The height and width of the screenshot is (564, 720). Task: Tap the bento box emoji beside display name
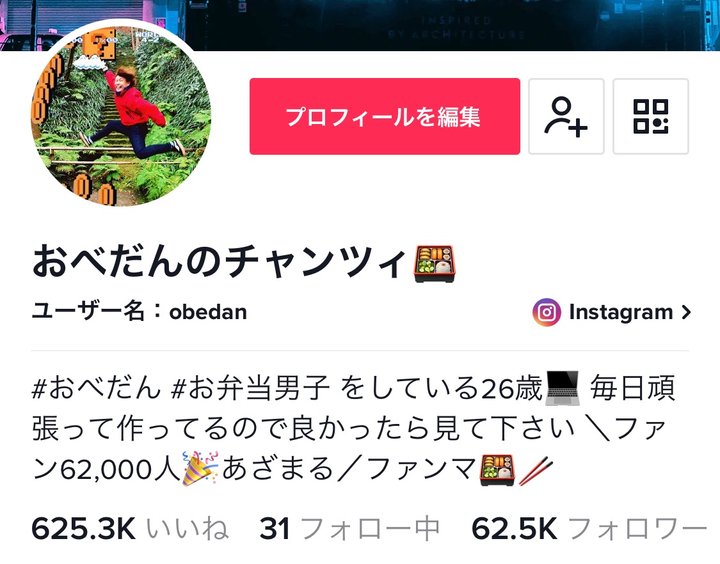coord(434,264)
